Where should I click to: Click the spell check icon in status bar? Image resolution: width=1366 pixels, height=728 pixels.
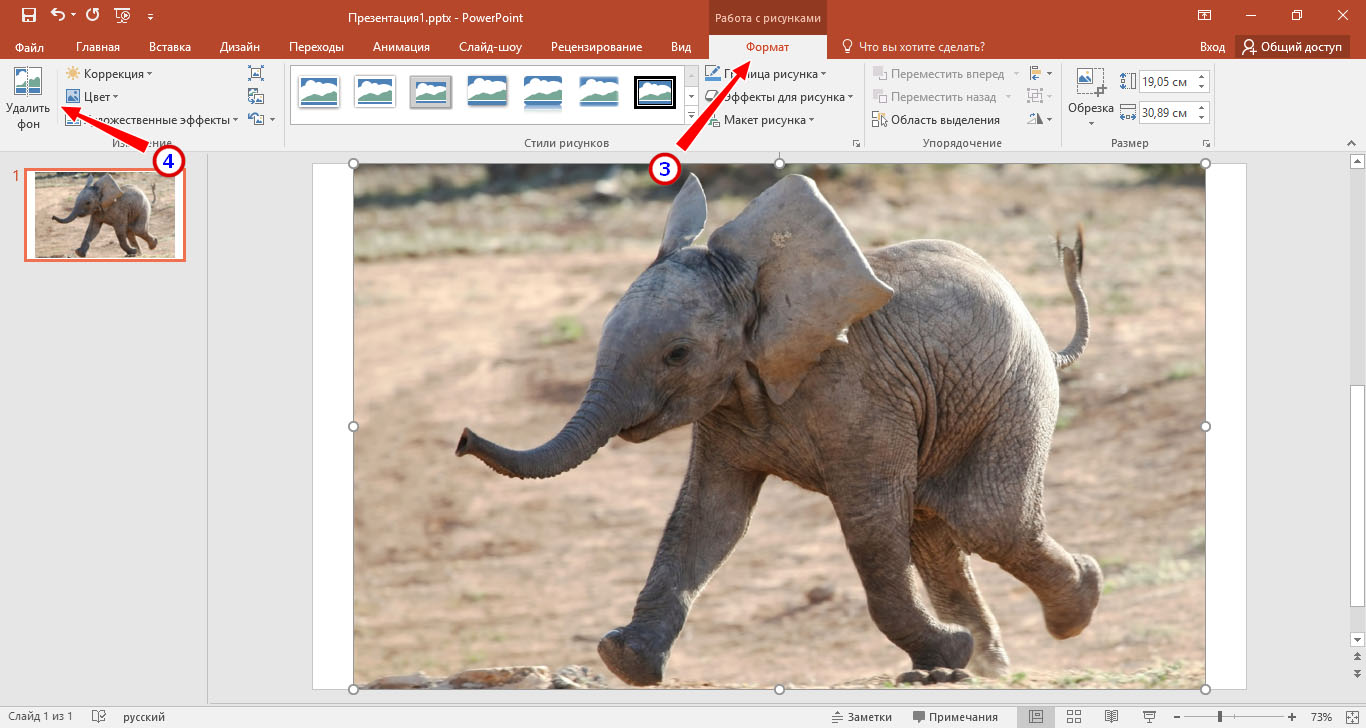click(99, 717)
